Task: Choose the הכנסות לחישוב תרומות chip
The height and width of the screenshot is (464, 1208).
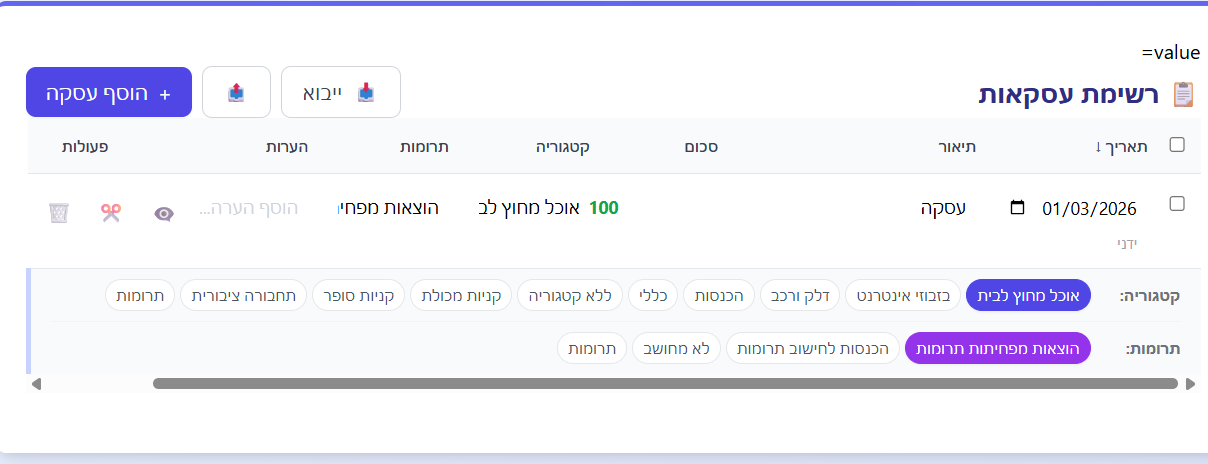Action: 812,348
